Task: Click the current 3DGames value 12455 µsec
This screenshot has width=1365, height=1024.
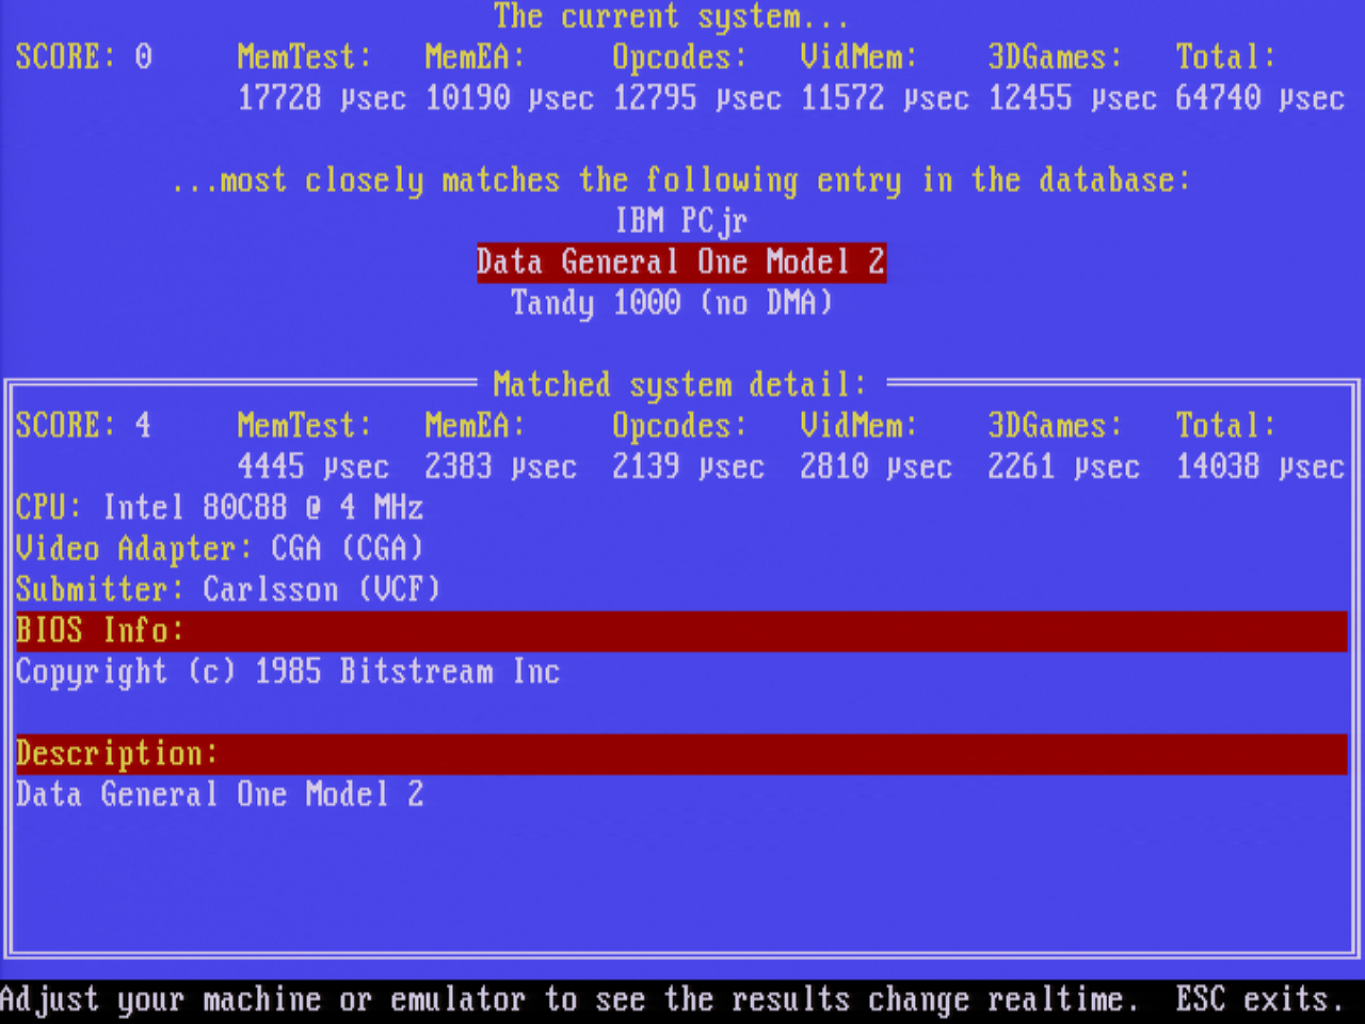Action: 1072,98
